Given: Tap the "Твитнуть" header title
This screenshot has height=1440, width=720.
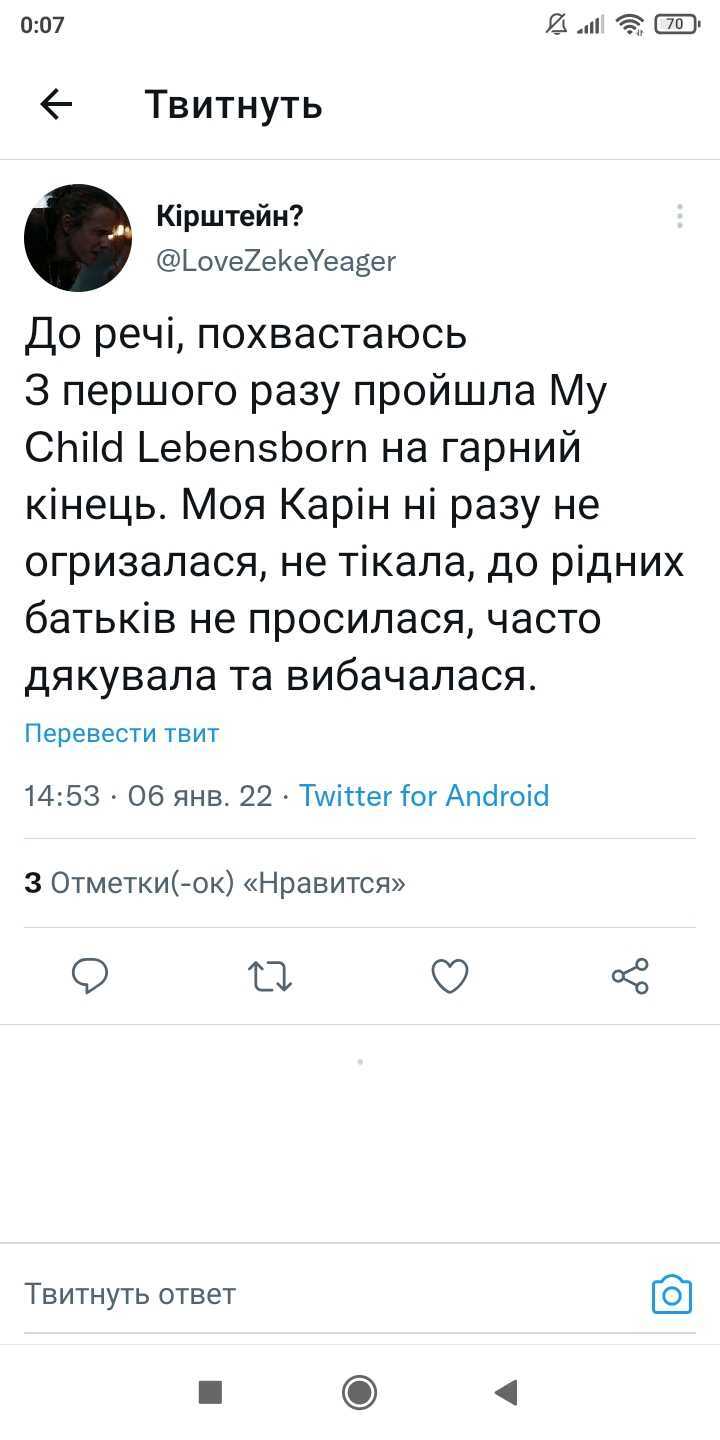Looking at the screenshot, I should (234, 104).
